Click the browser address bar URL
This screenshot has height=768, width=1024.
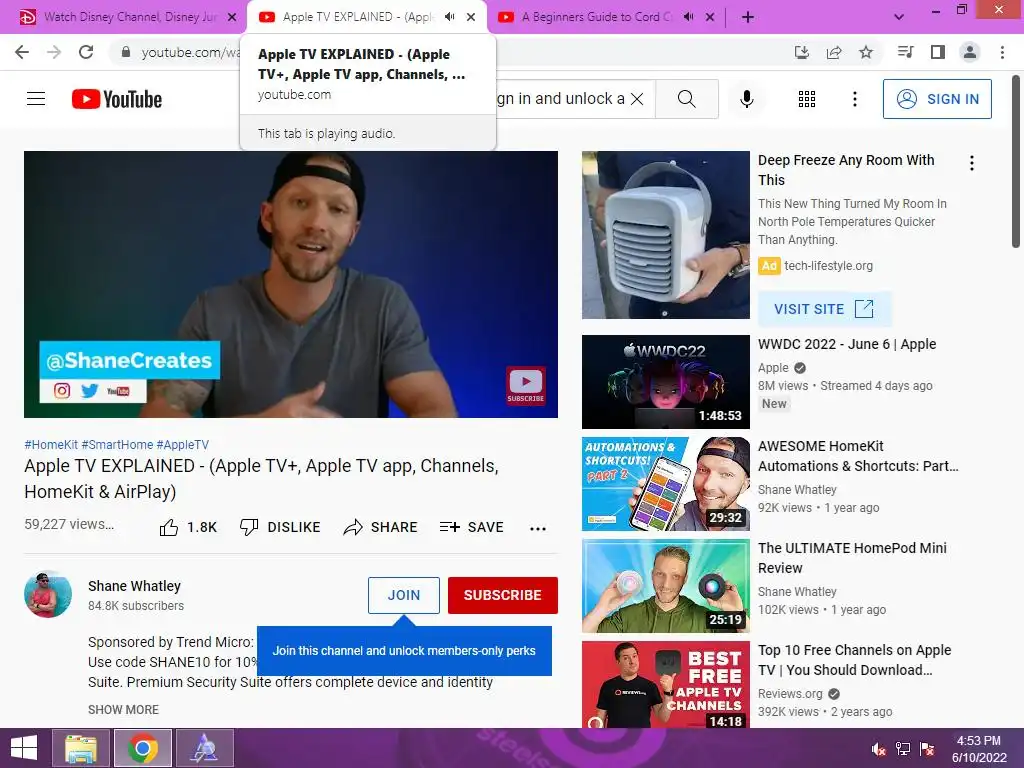189,52
